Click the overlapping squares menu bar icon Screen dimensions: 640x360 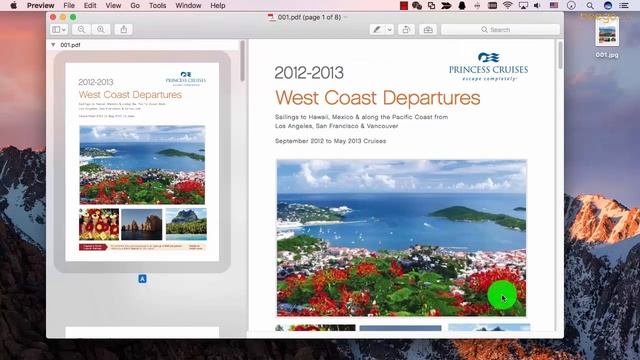click(x=431, y=5)
